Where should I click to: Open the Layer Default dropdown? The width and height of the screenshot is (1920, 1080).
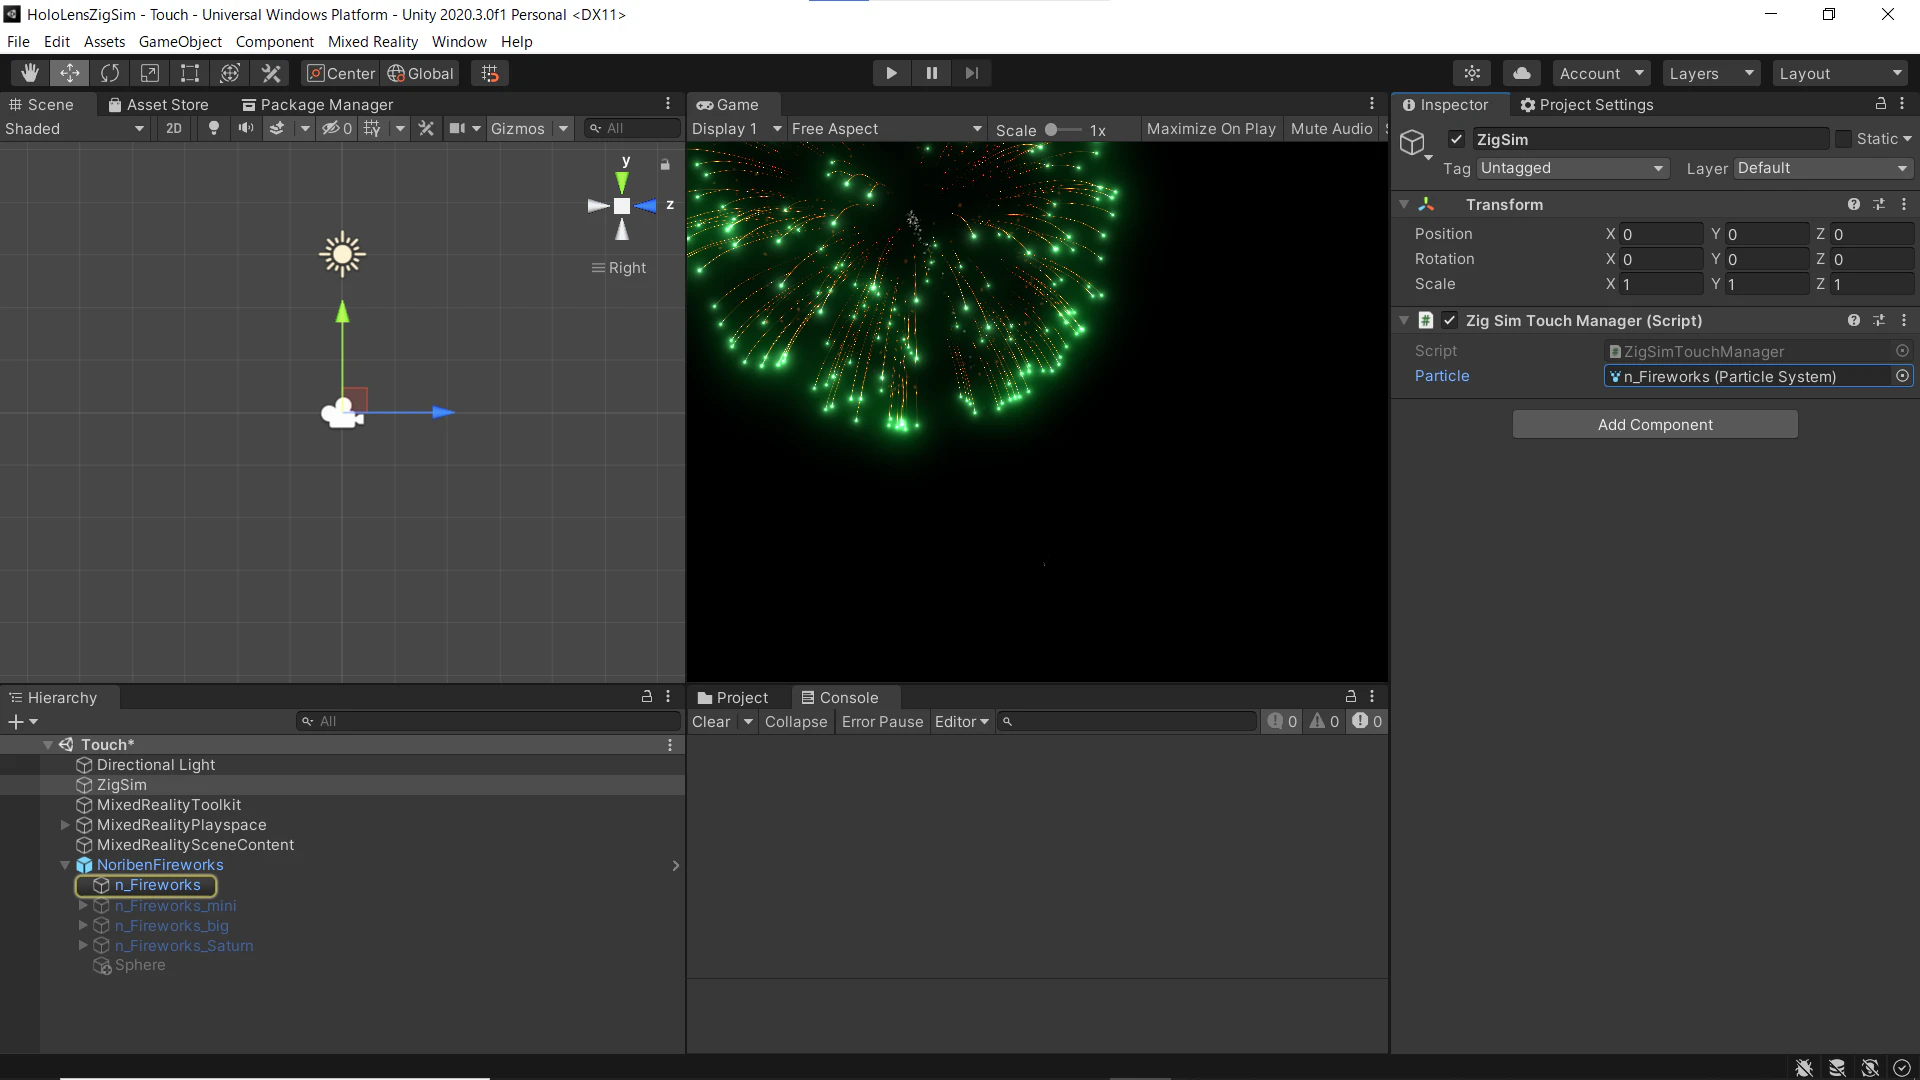1823,168
